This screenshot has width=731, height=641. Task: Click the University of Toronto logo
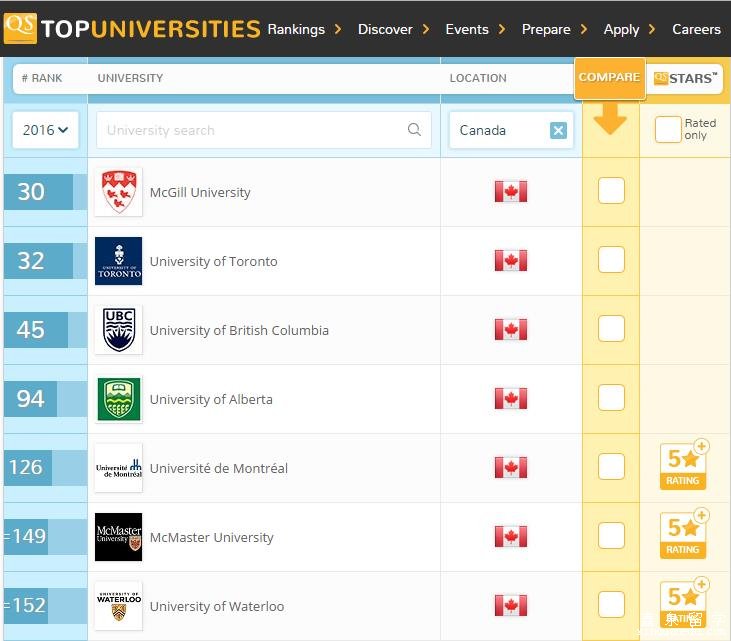tap(118, 261)
